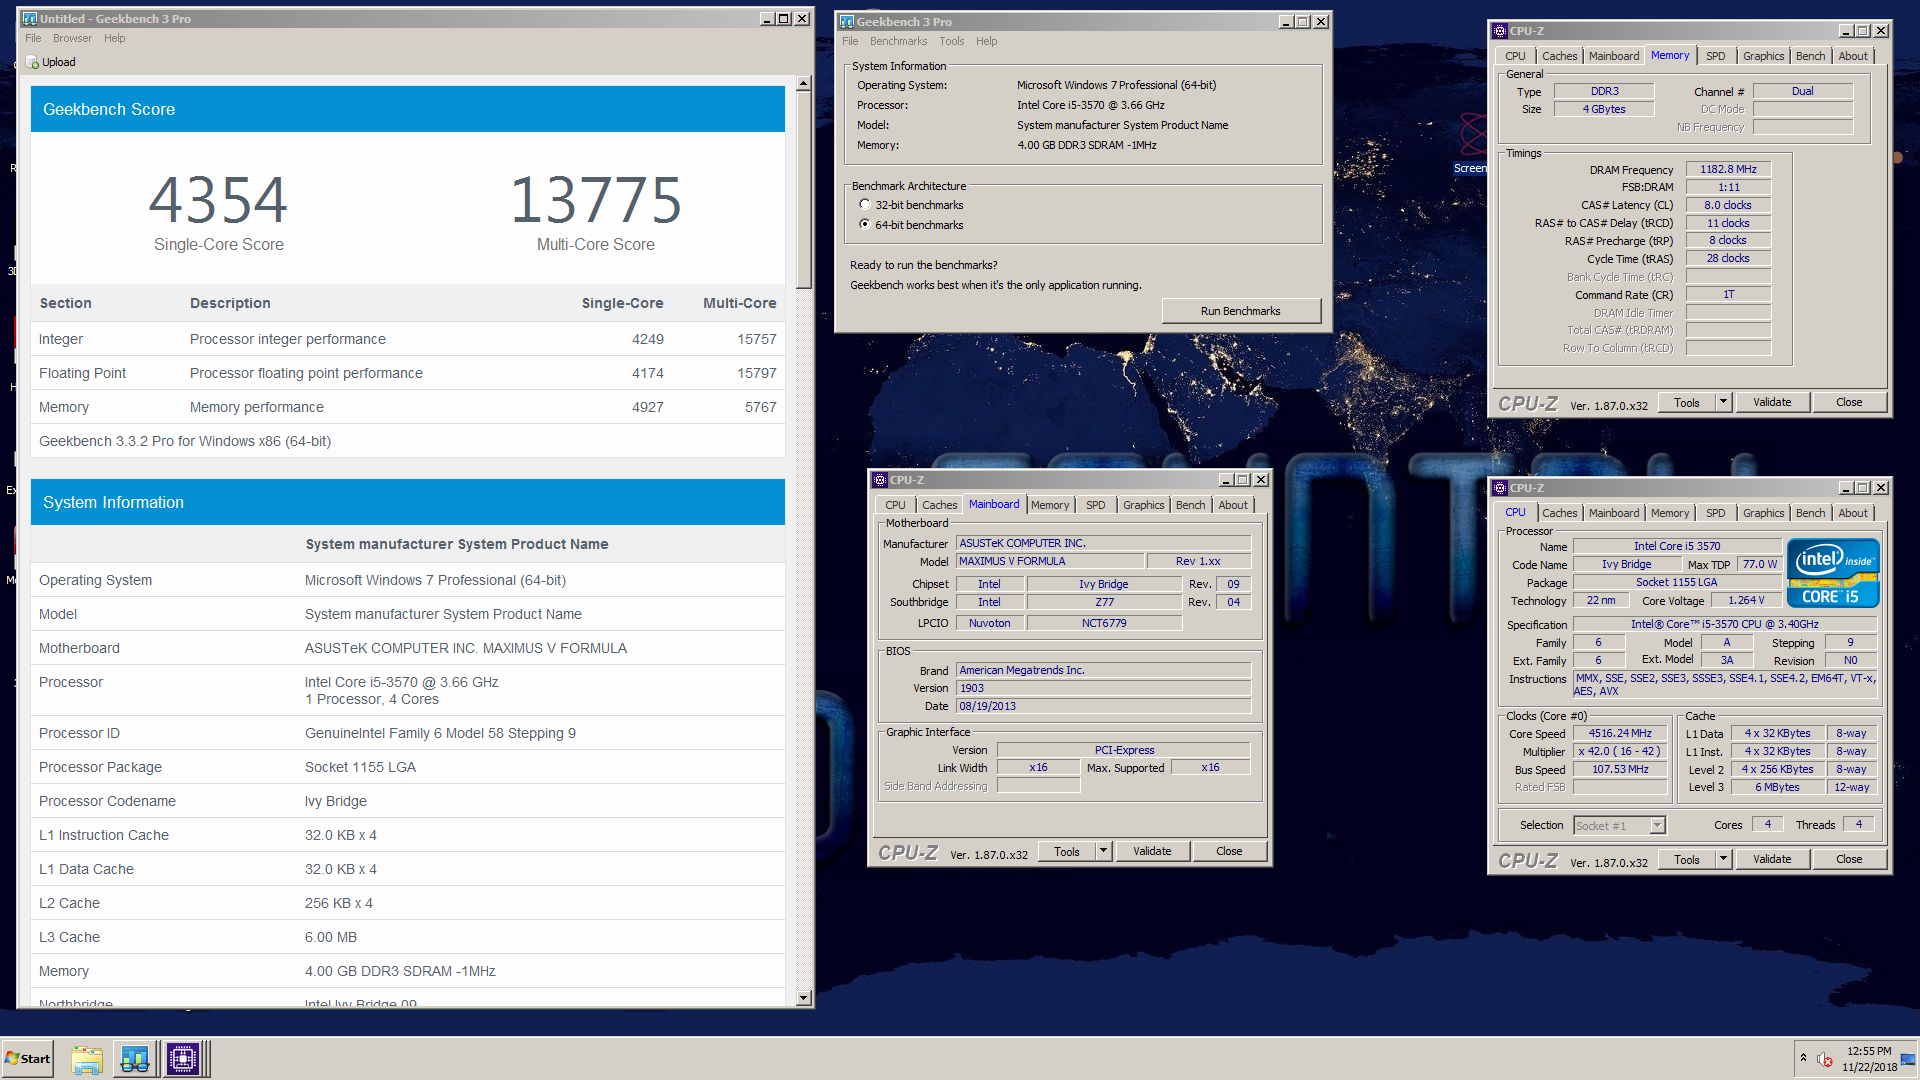Click Close button in Memory CPU-Z window
The image size is (1920, 1080).
(1849, 402)
